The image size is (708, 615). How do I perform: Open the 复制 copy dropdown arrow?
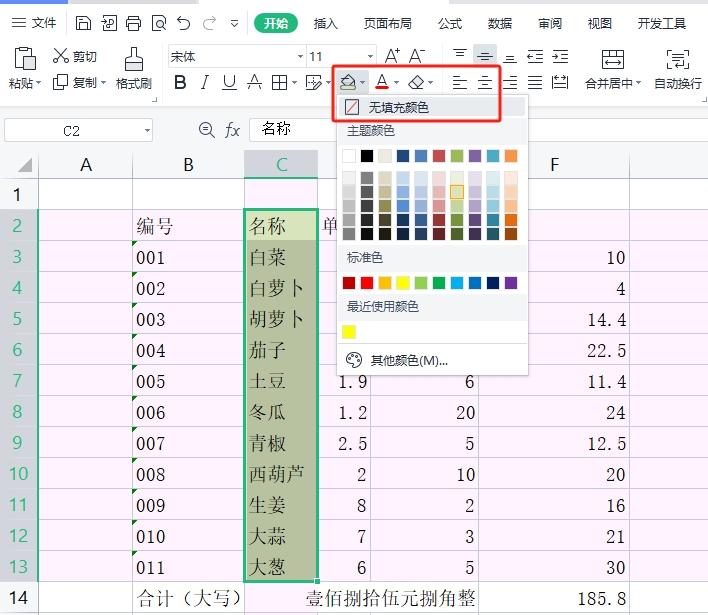[103, 83]
